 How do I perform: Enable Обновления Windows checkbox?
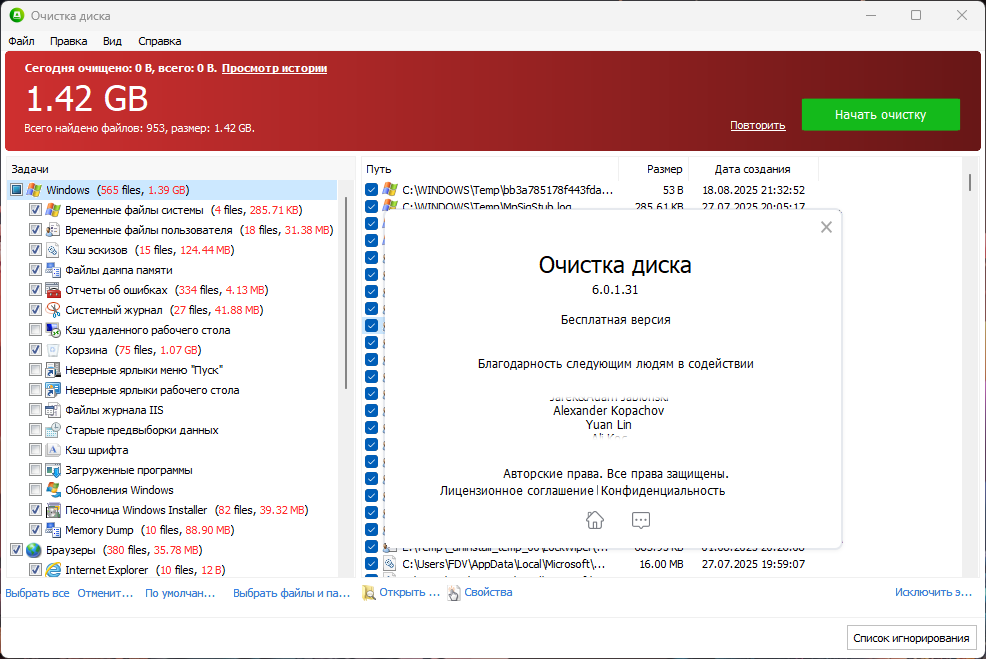(x=35, y=490)
